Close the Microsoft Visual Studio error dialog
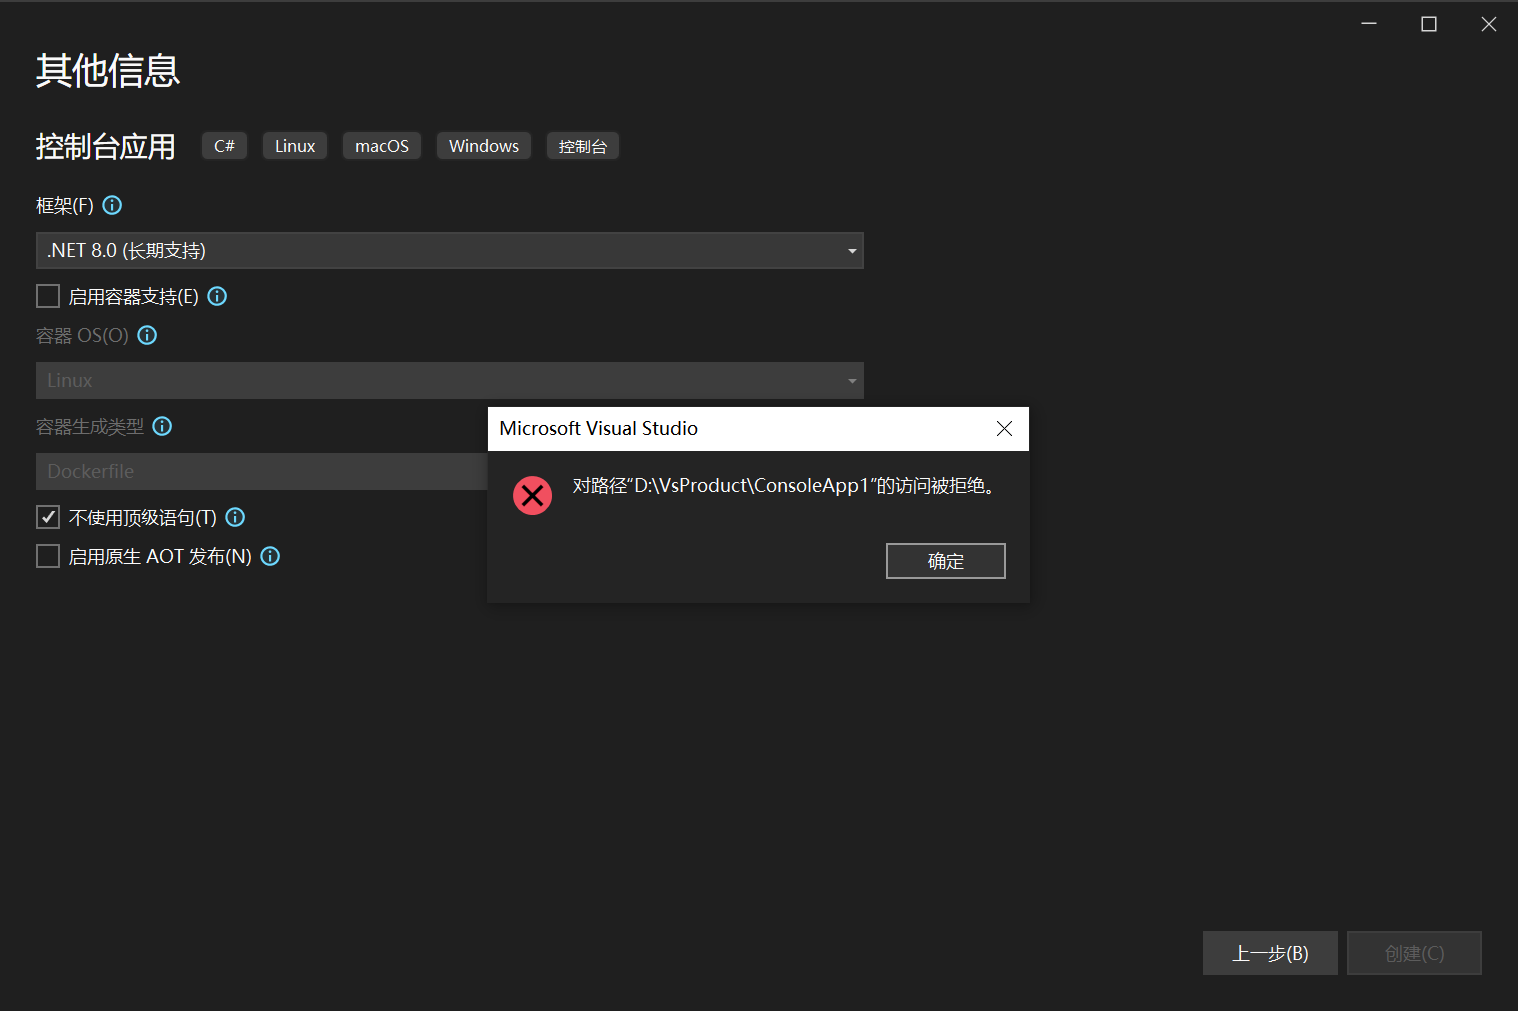 (x=1004, y=428)
